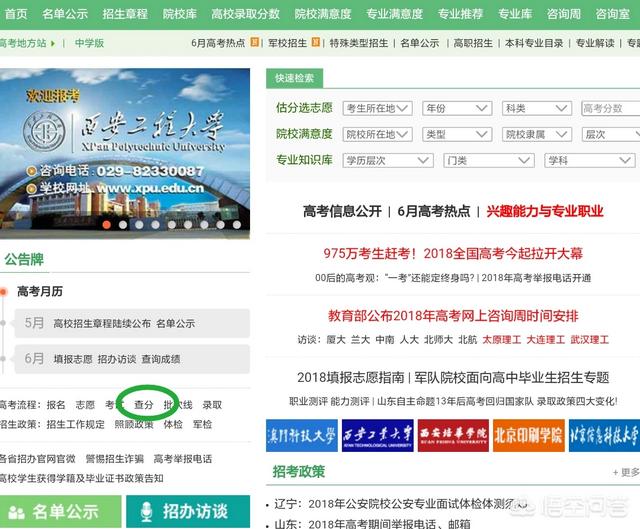Viewport: 640px width, 529px height.
Task: Expand the 年份 dropdown
Action: 457,108
